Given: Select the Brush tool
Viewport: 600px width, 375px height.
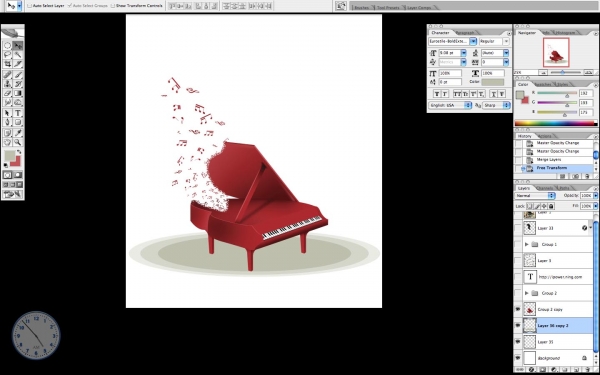Looking at the screenshot, I should tap(18, 75).
